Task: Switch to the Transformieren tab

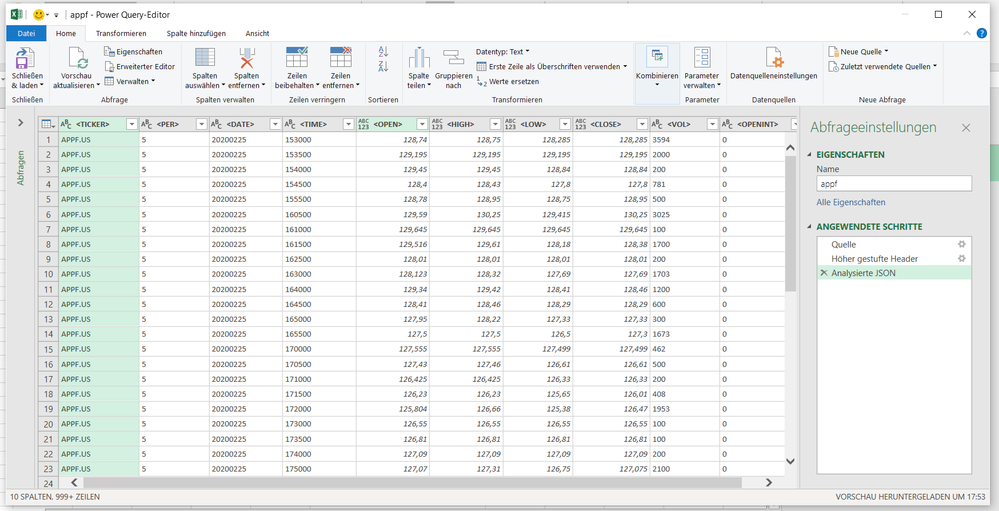Action: pyautogui.click(x=120, y=33)
